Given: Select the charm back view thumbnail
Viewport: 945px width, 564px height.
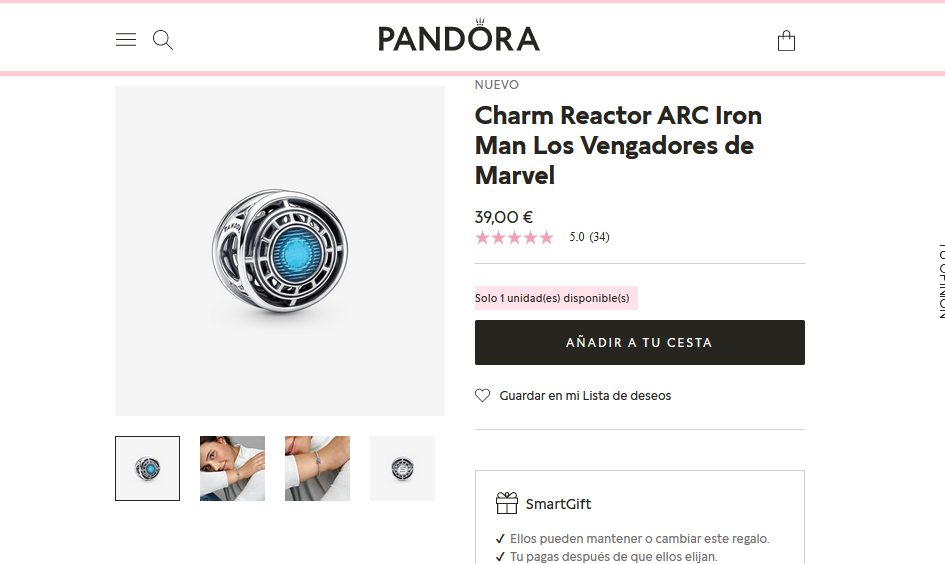Looking at the screenshot, I should click(403, 468).
